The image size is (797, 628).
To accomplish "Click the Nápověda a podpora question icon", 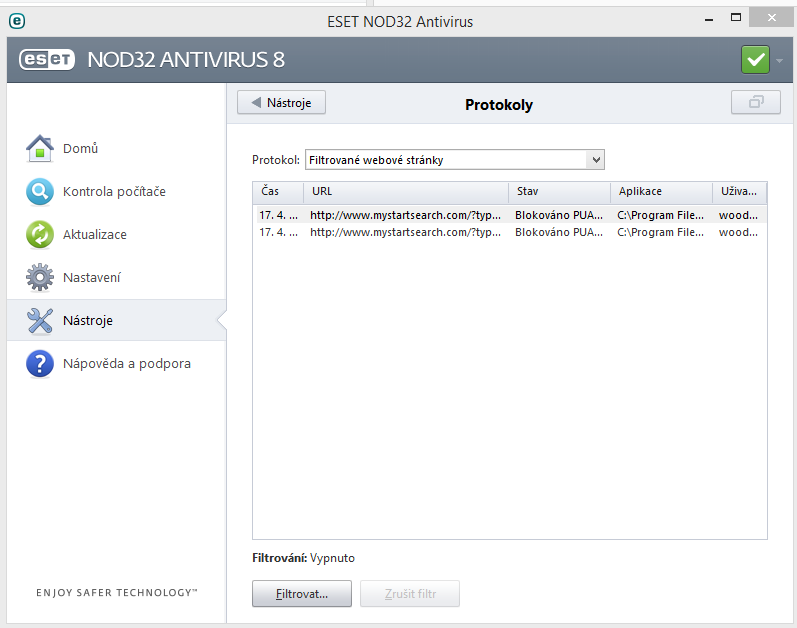I will [39, 363].
